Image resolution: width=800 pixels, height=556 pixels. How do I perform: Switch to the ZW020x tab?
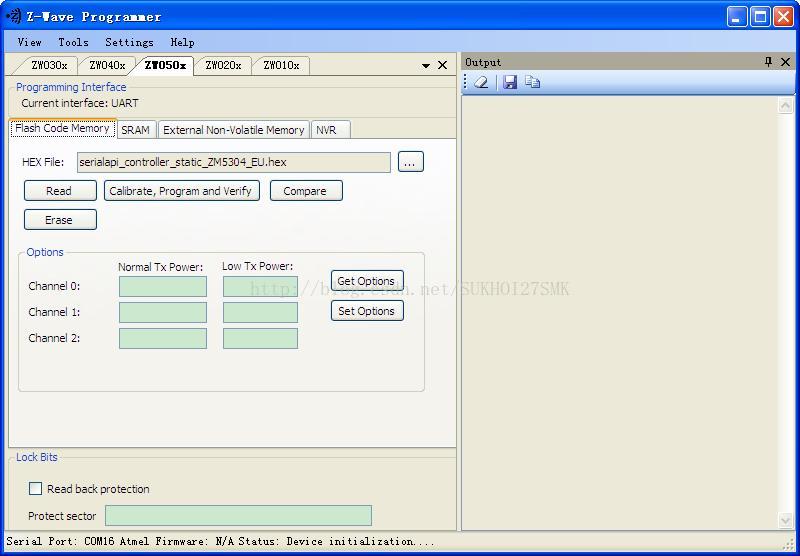(x=223, y=65)
